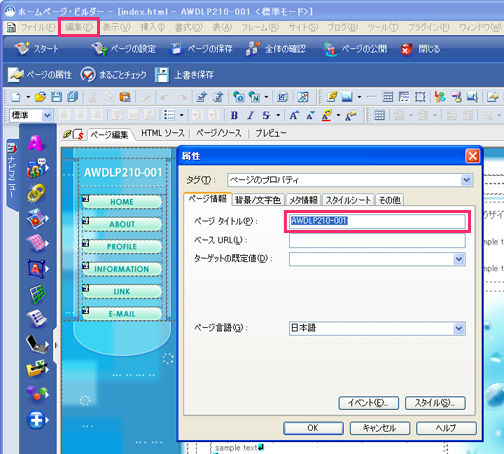504x454 pixels.
Task: Switch to スタイルシート tab in dialog
Action: 348,200
